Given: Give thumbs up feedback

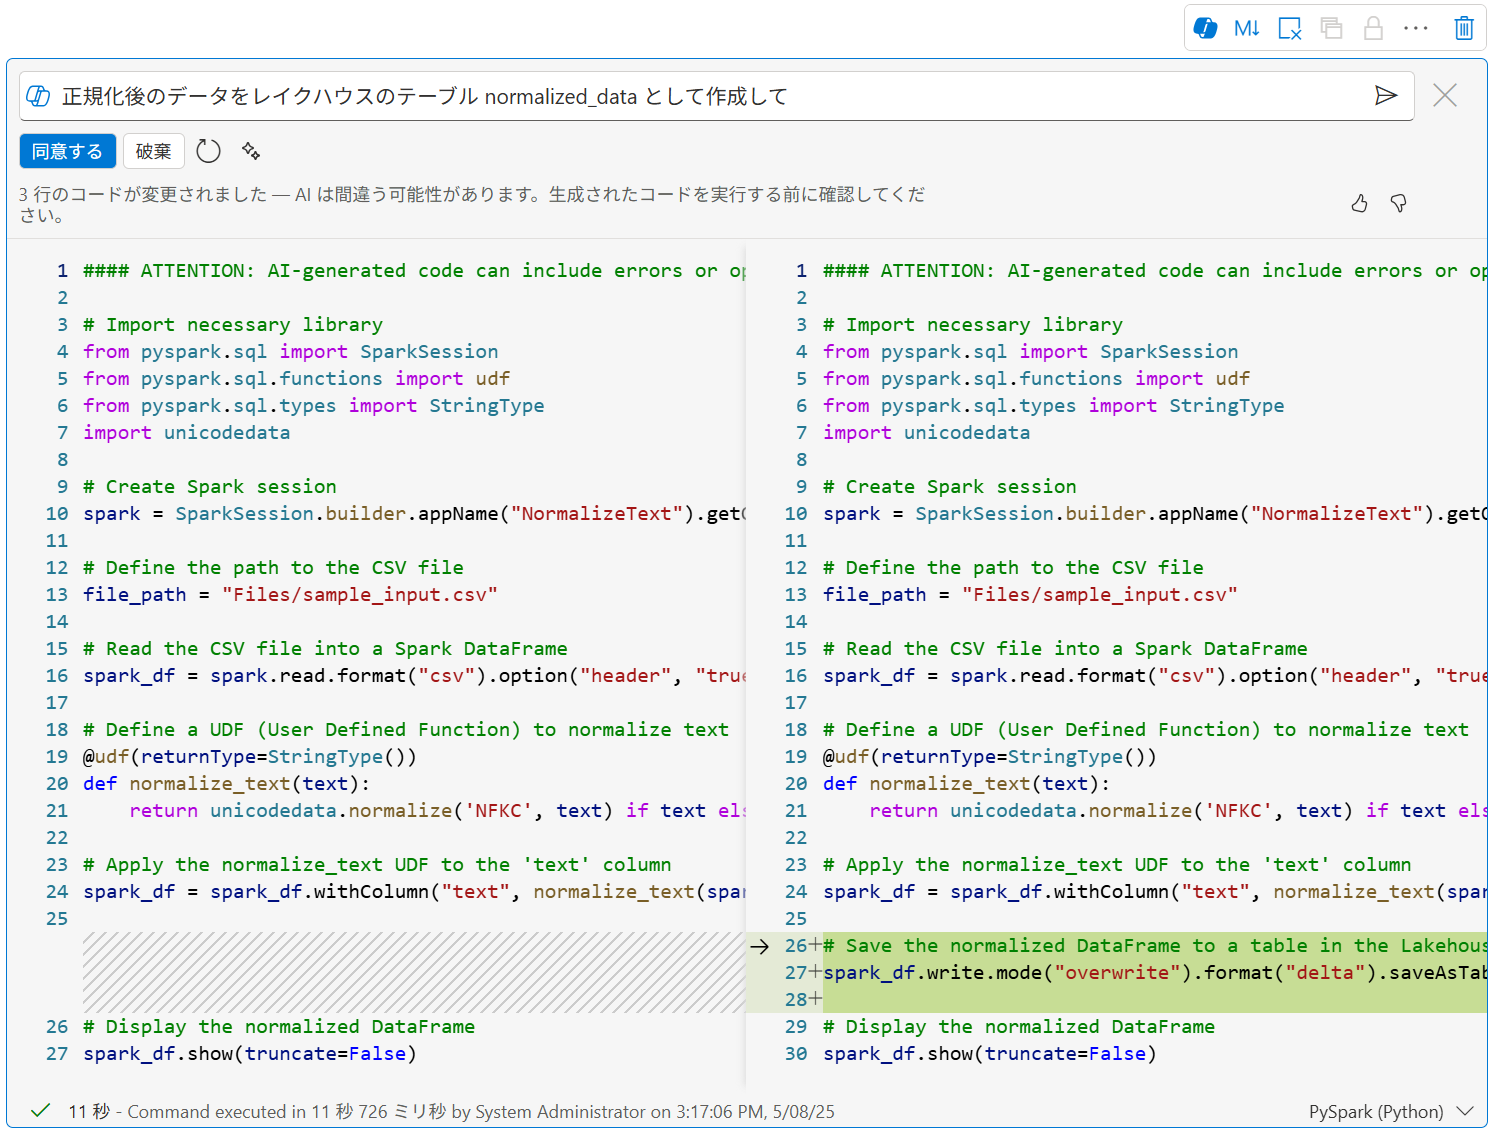Looking at the screenshot, I should click(1359, 204).
